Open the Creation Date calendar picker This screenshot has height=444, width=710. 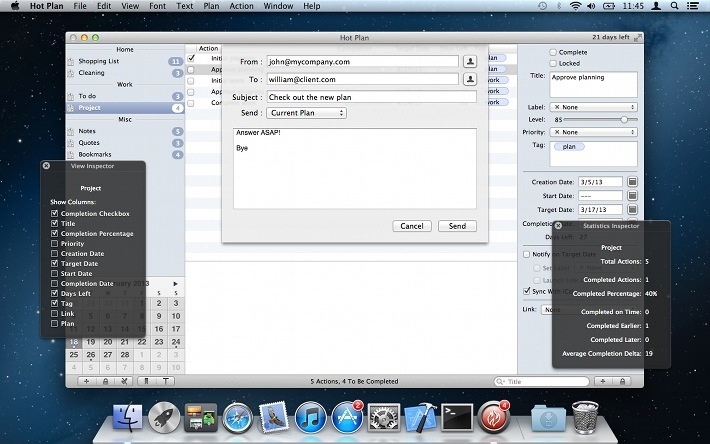[632, 182]
